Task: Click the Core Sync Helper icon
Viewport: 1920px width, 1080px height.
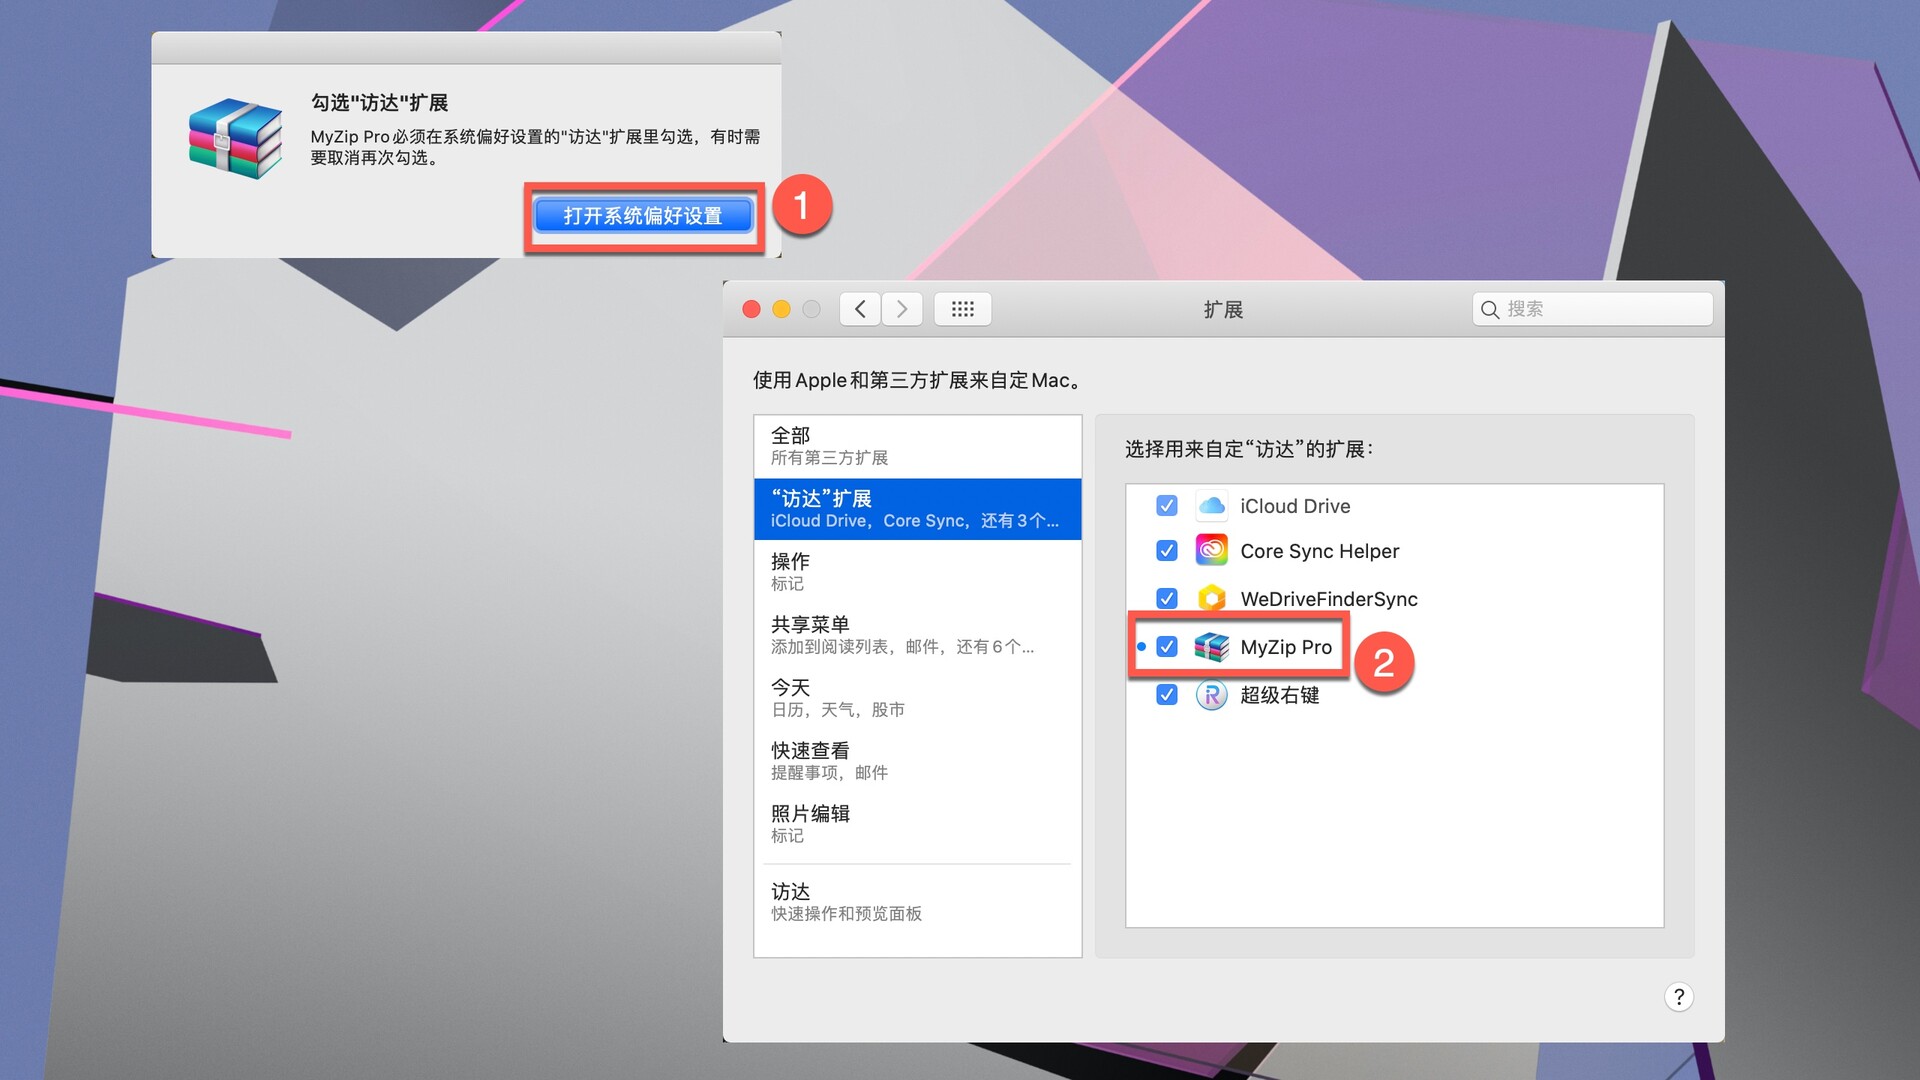Action: [1212, 551]
